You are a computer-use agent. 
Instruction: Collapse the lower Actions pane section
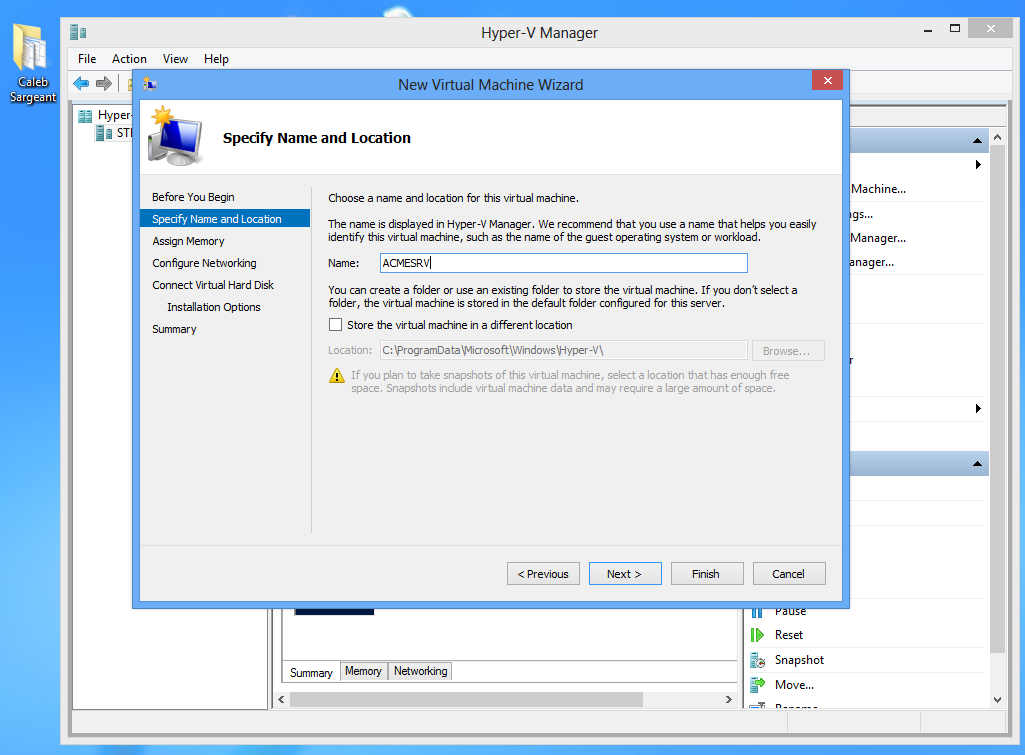click(x=977, y=463)
